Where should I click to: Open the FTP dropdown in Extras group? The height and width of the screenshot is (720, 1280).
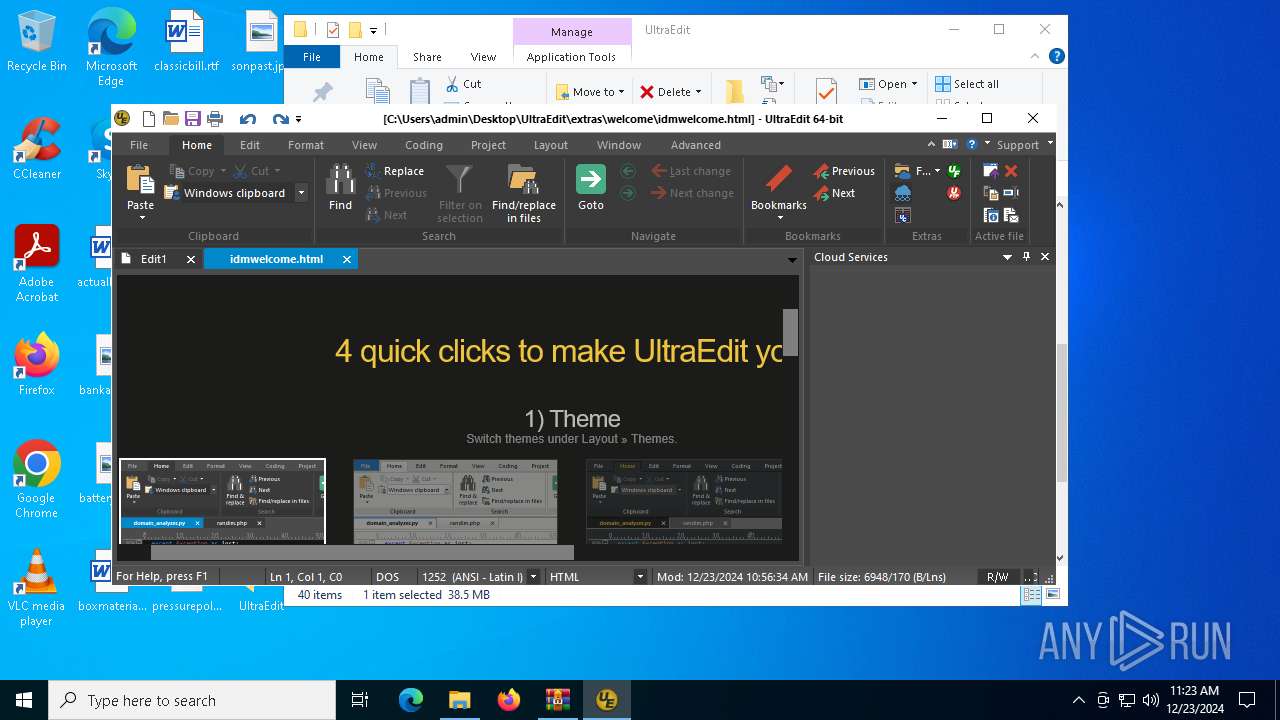(937, 171)
